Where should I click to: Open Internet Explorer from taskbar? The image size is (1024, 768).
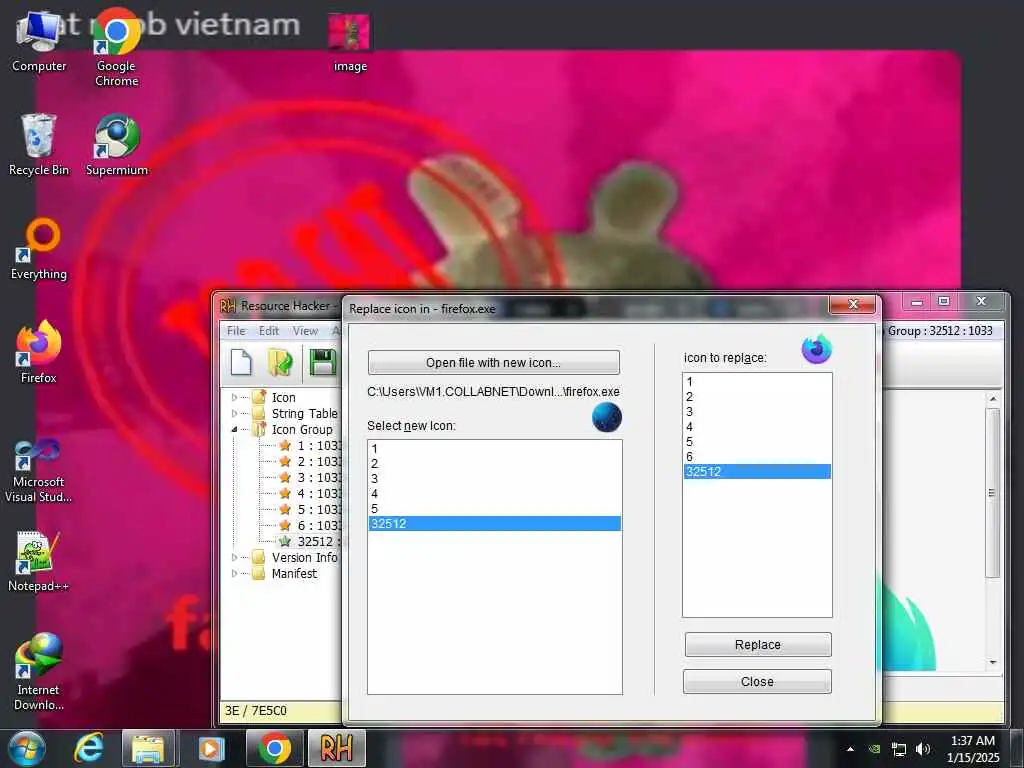point(88,748)
